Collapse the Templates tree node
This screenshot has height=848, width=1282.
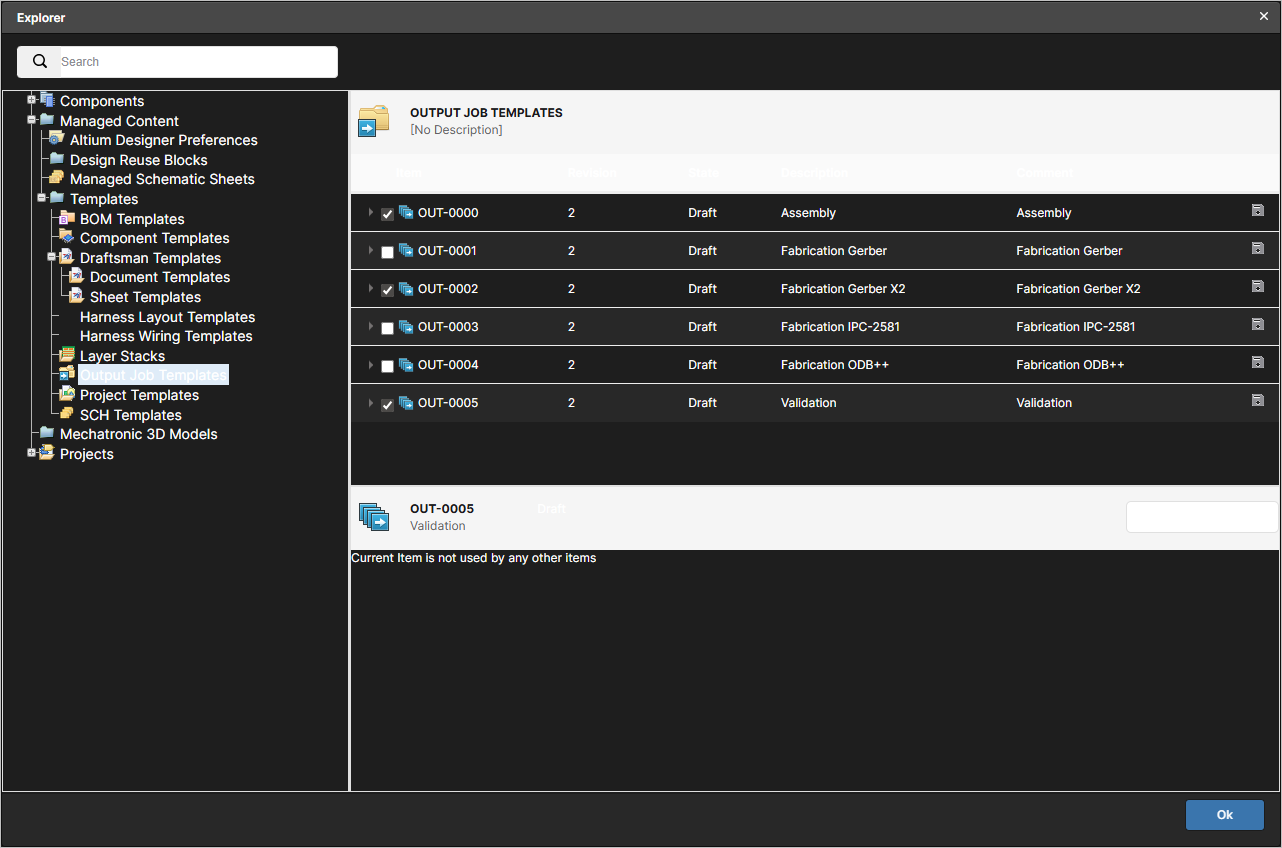tap(41, 198)
